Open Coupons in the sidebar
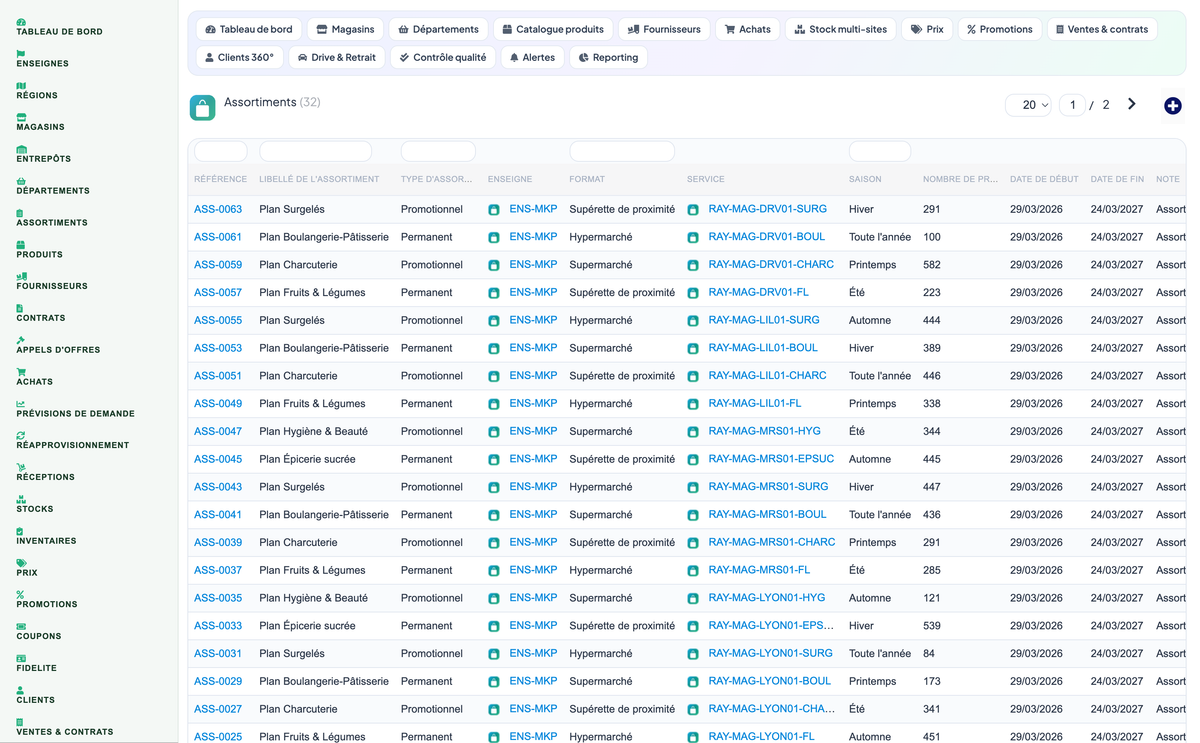Screen dimensions: 1200x743 click(39, 631)
